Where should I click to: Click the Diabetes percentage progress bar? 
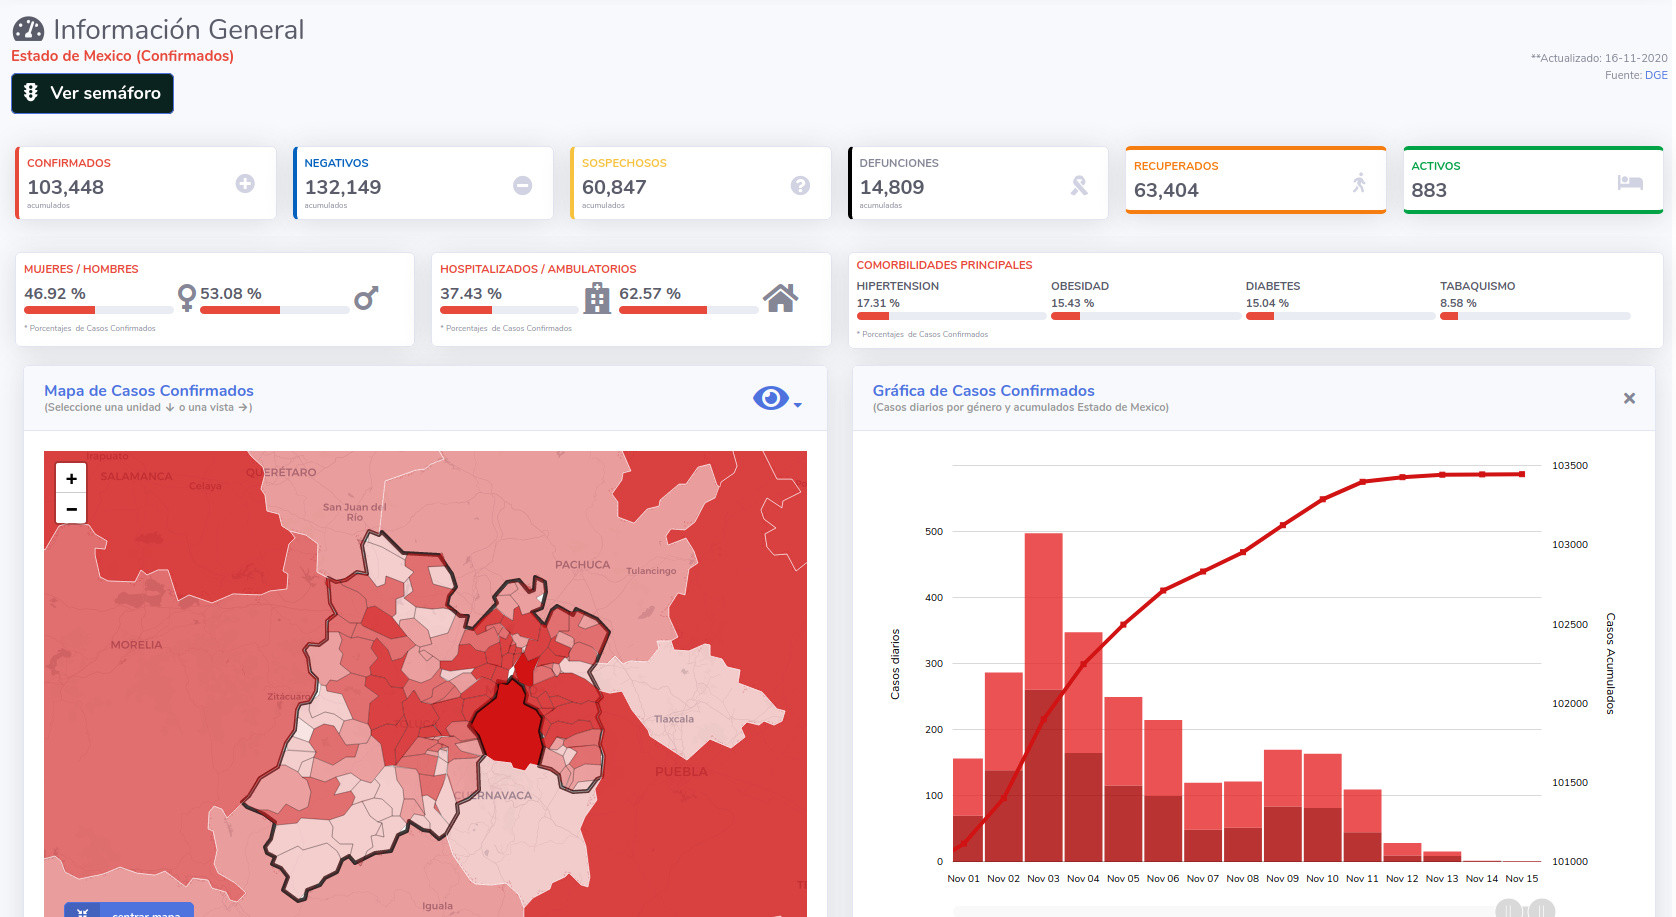(x=1340, y=316)
